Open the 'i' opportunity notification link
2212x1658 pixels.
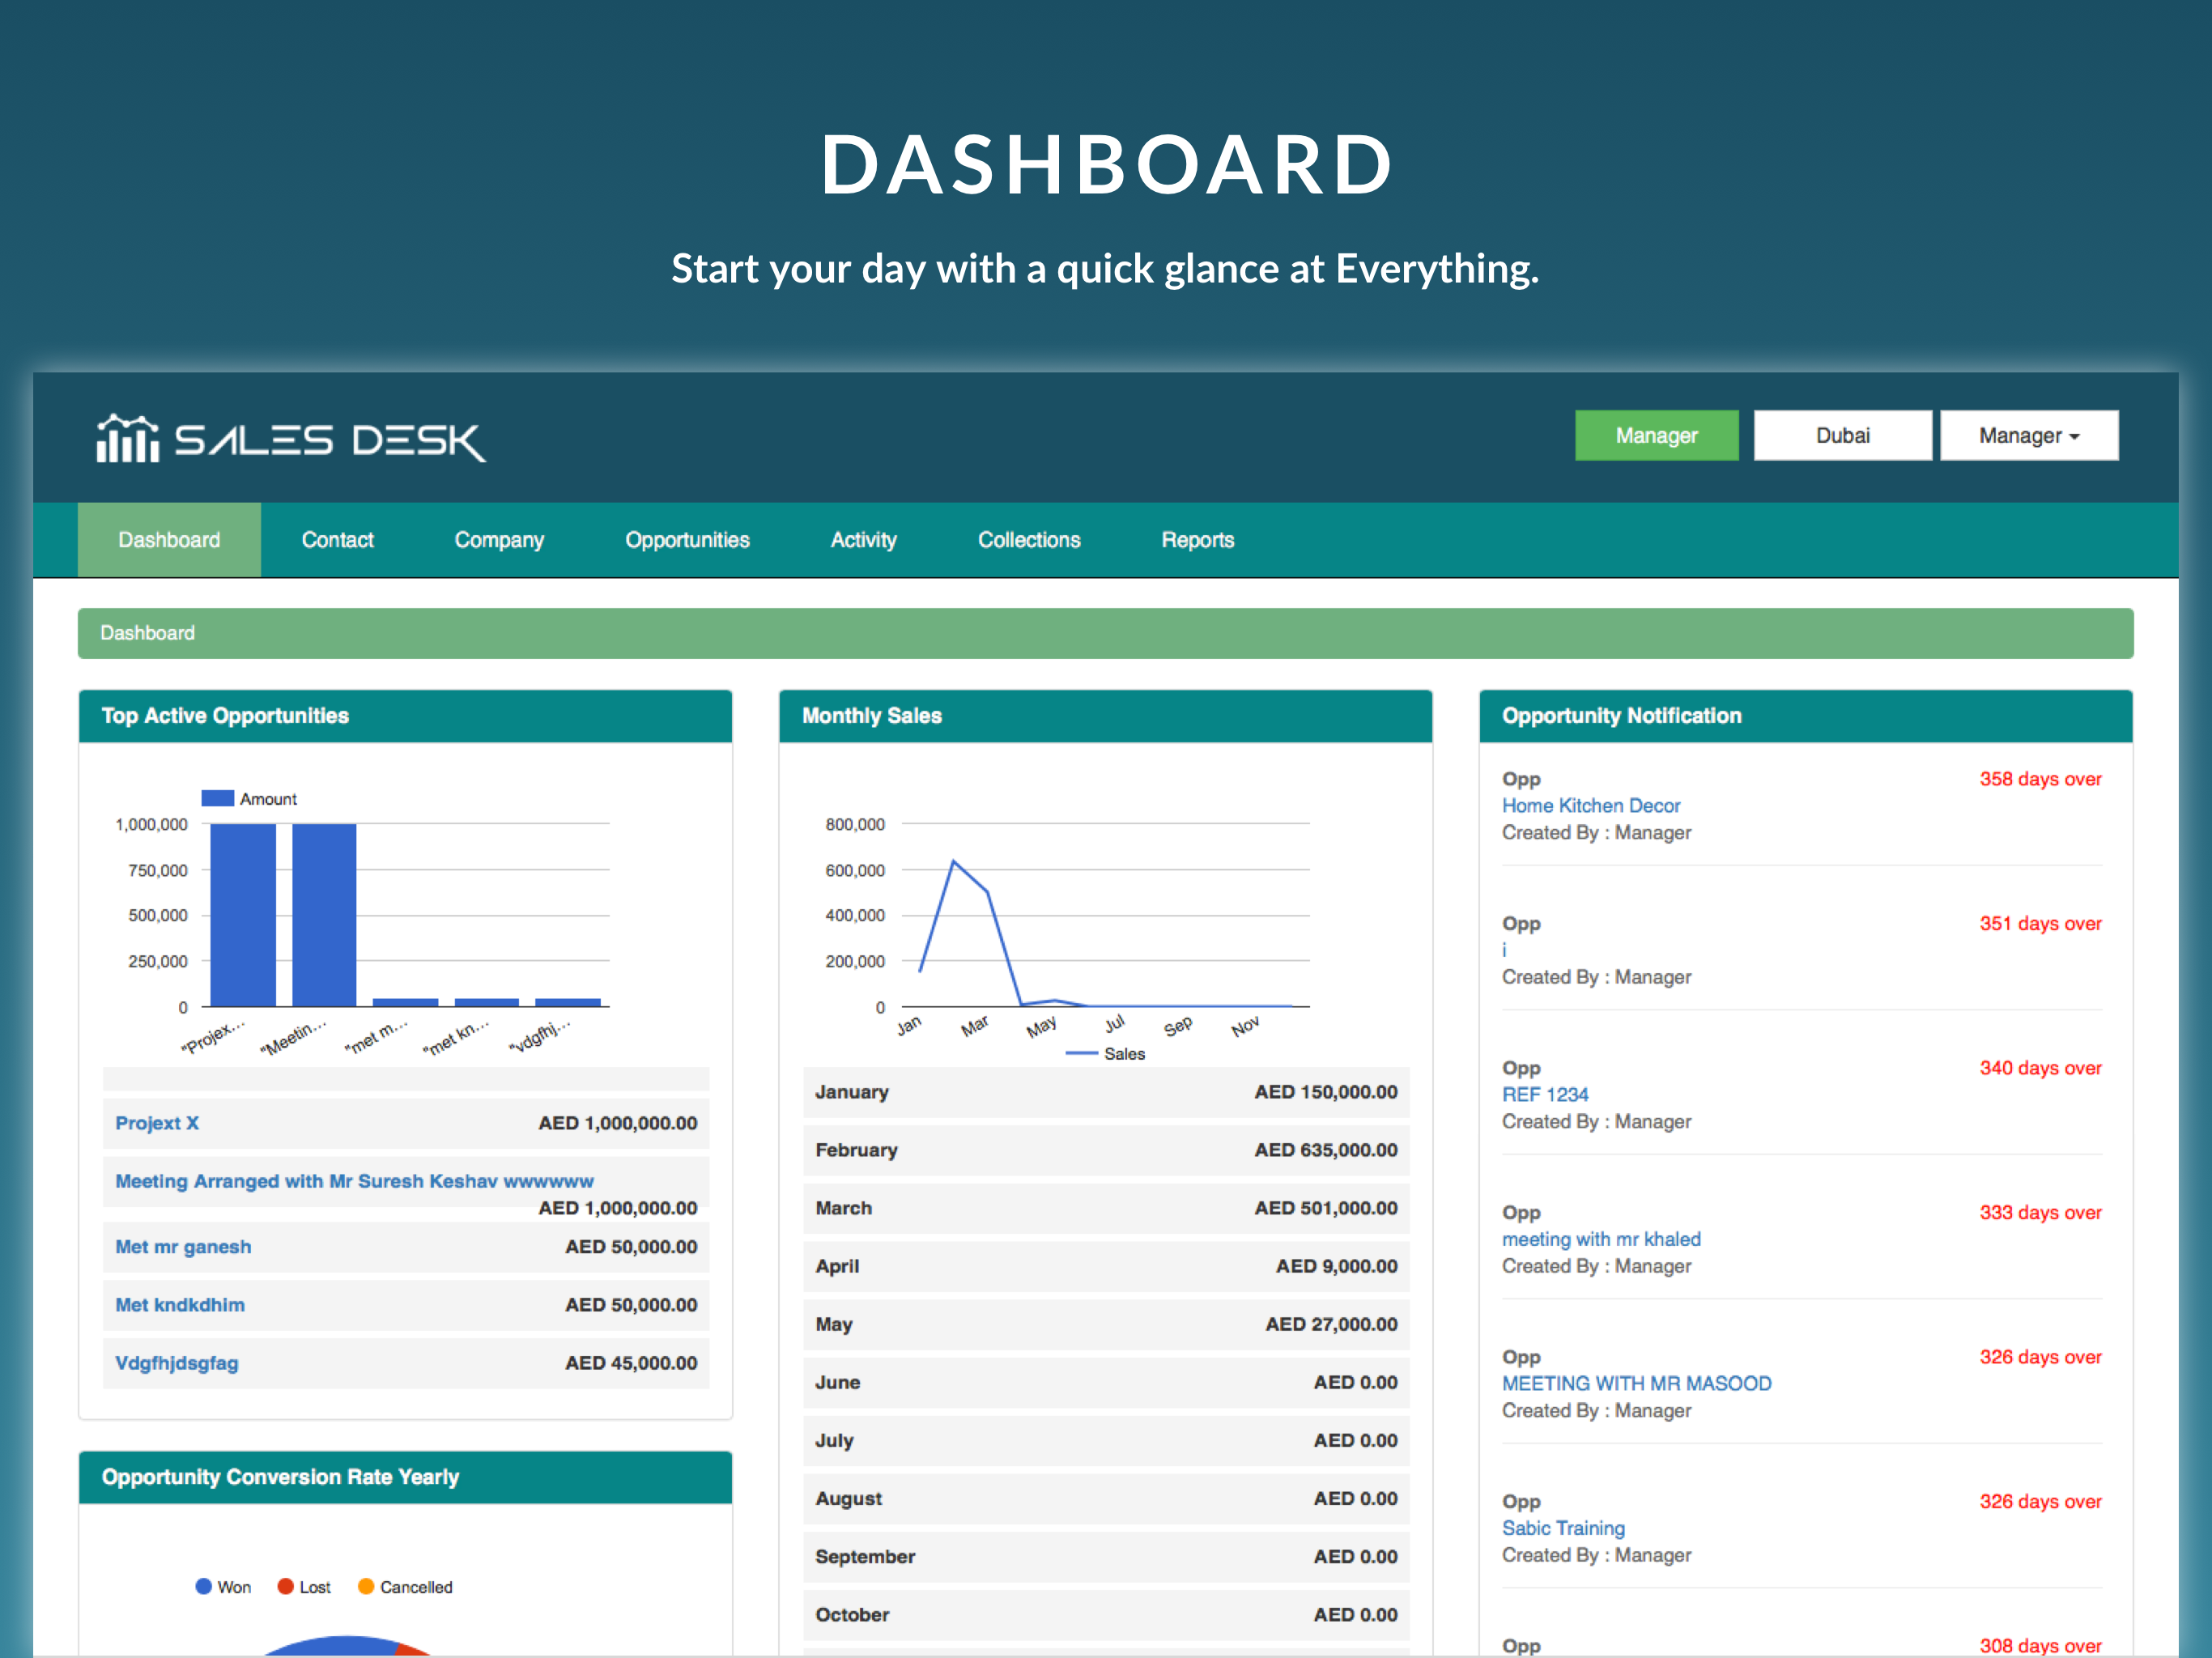pos(1504,950)
